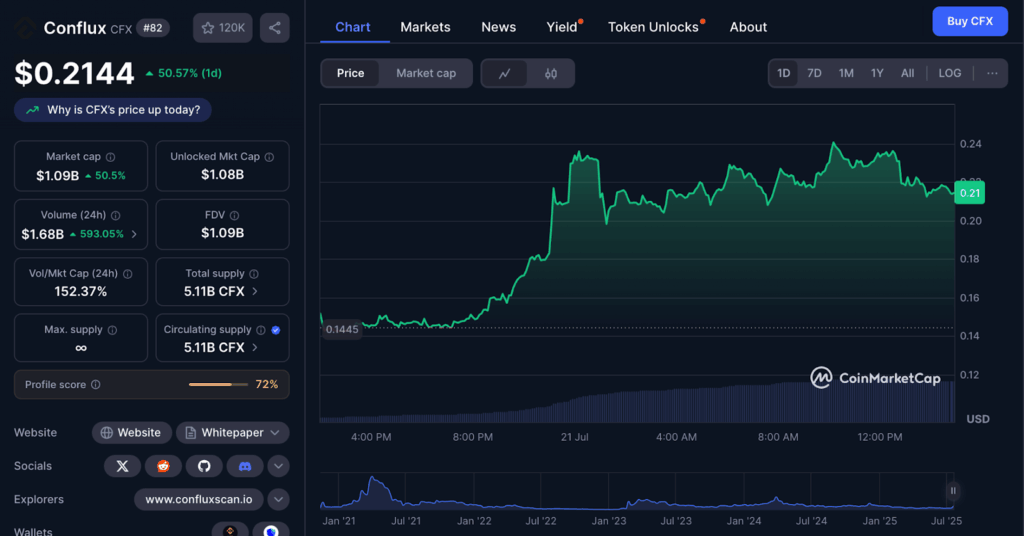This screenshot has height=536, width=1024.
Task: Open the Discord social link
Action: pos(245,466)
